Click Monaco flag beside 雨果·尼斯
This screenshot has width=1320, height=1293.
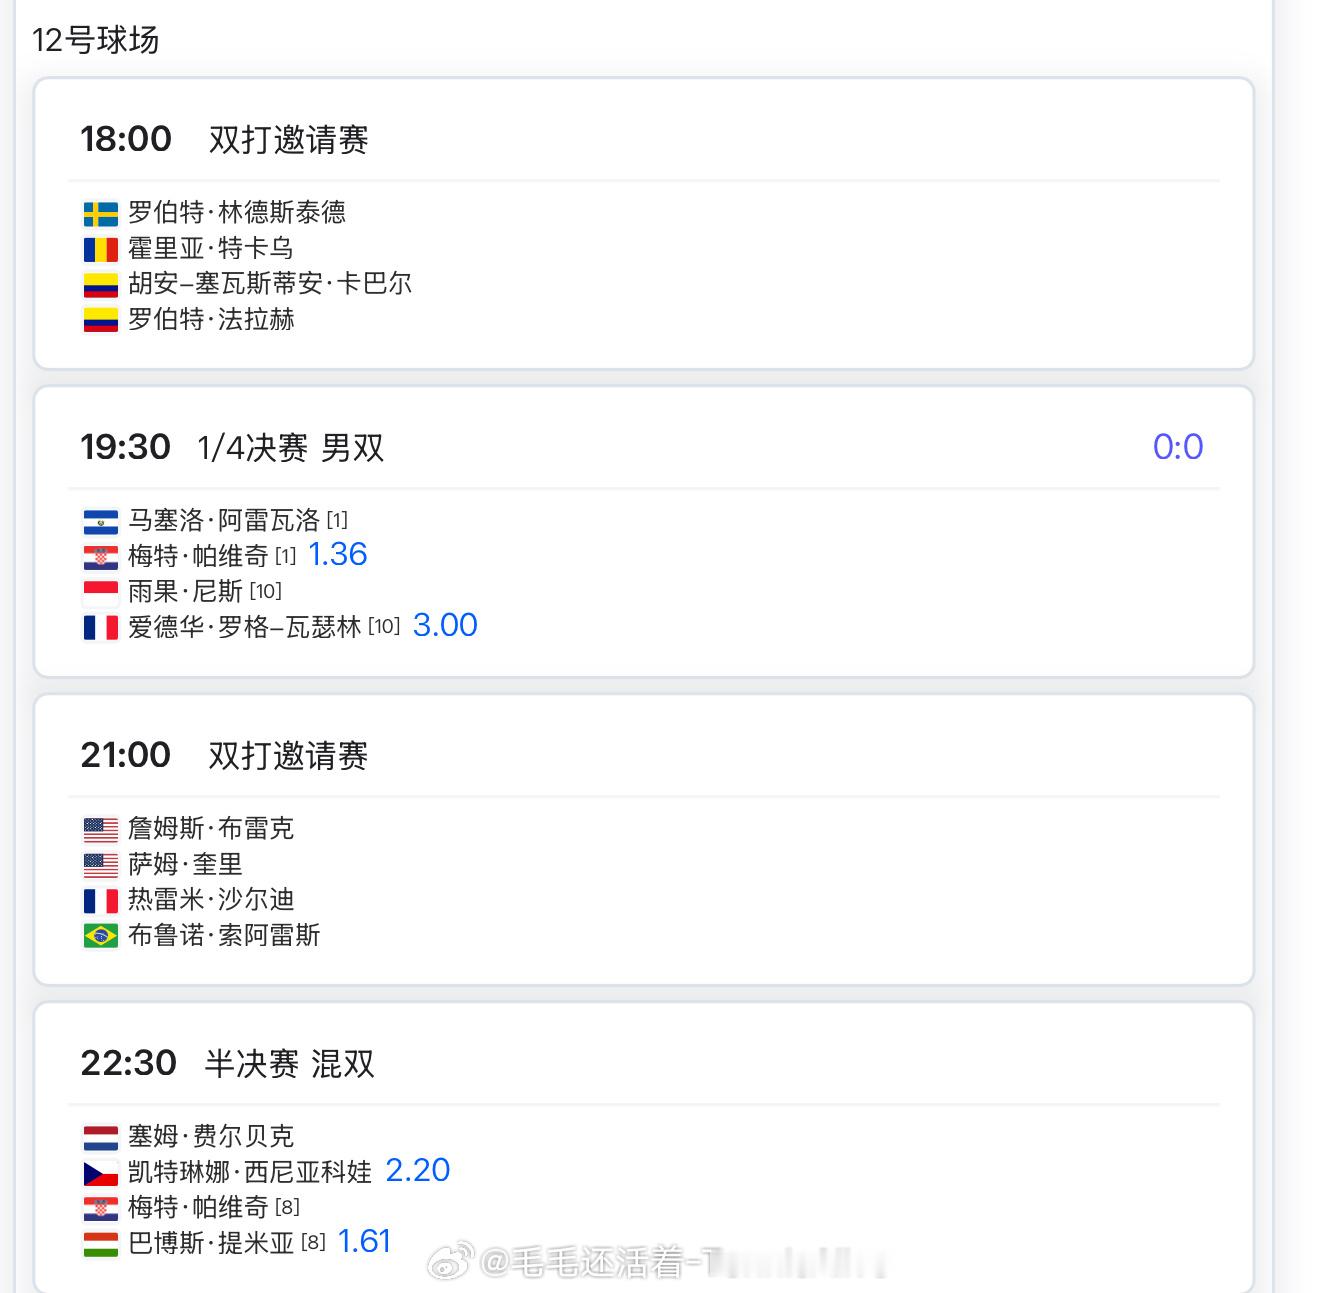[100, 592]
